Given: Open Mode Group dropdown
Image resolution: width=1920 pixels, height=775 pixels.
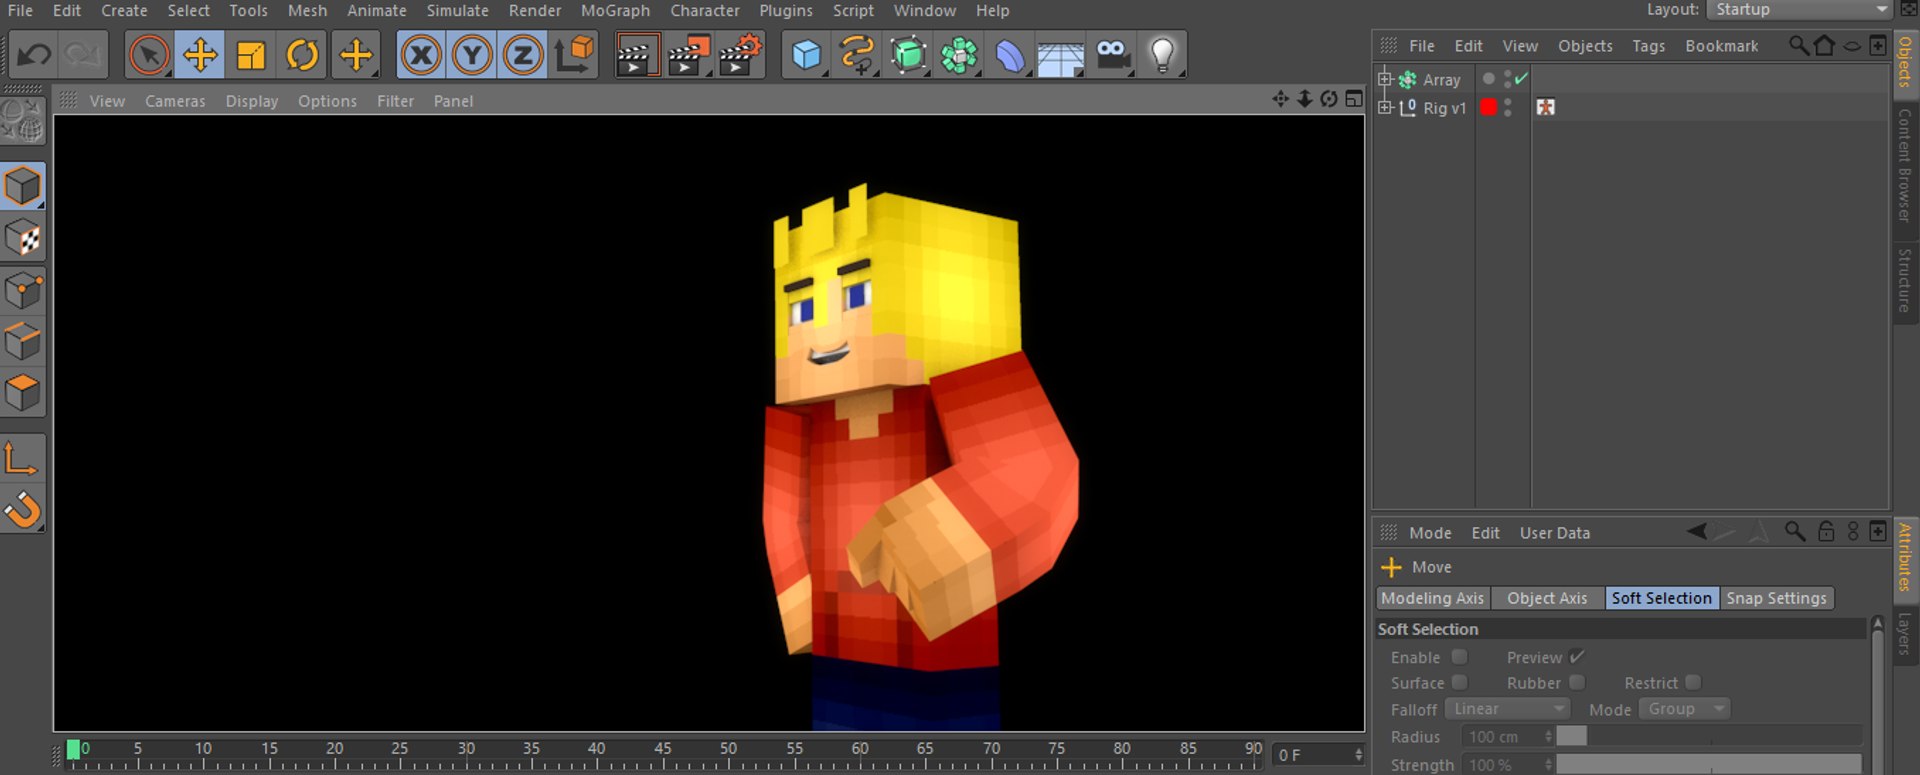Looking at the screenshot, I should tap(1685, 709).
